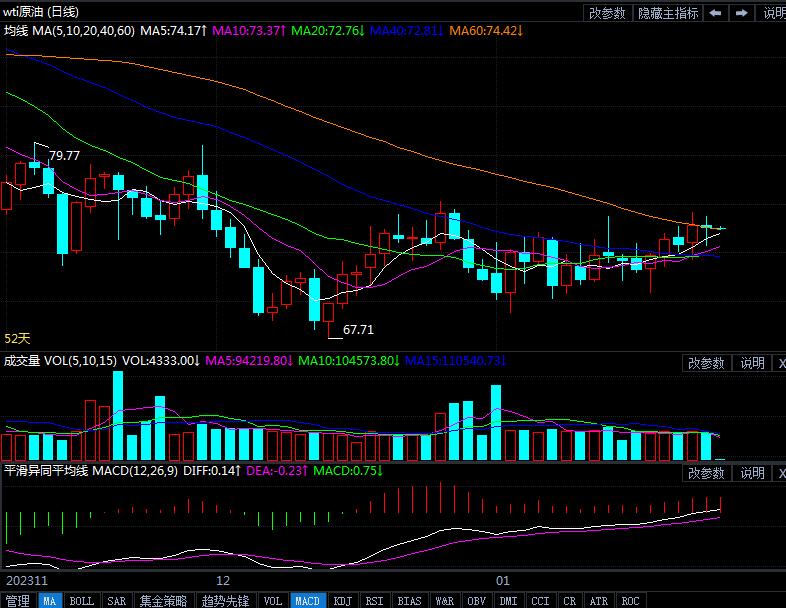Switch to the OBV indicator tab
Screen dimensions: 786x608
click(477, 601)
